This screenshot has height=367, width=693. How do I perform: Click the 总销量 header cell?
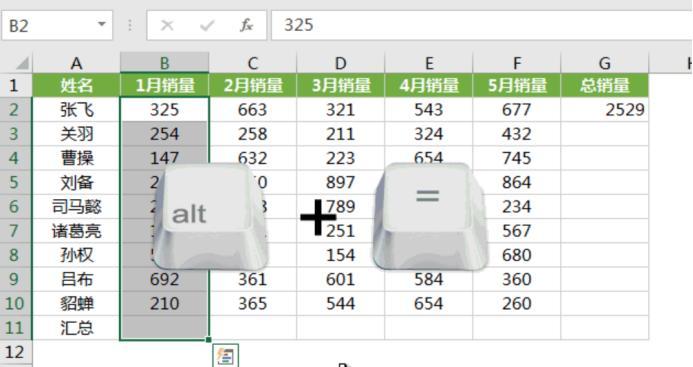pos(605,85)
